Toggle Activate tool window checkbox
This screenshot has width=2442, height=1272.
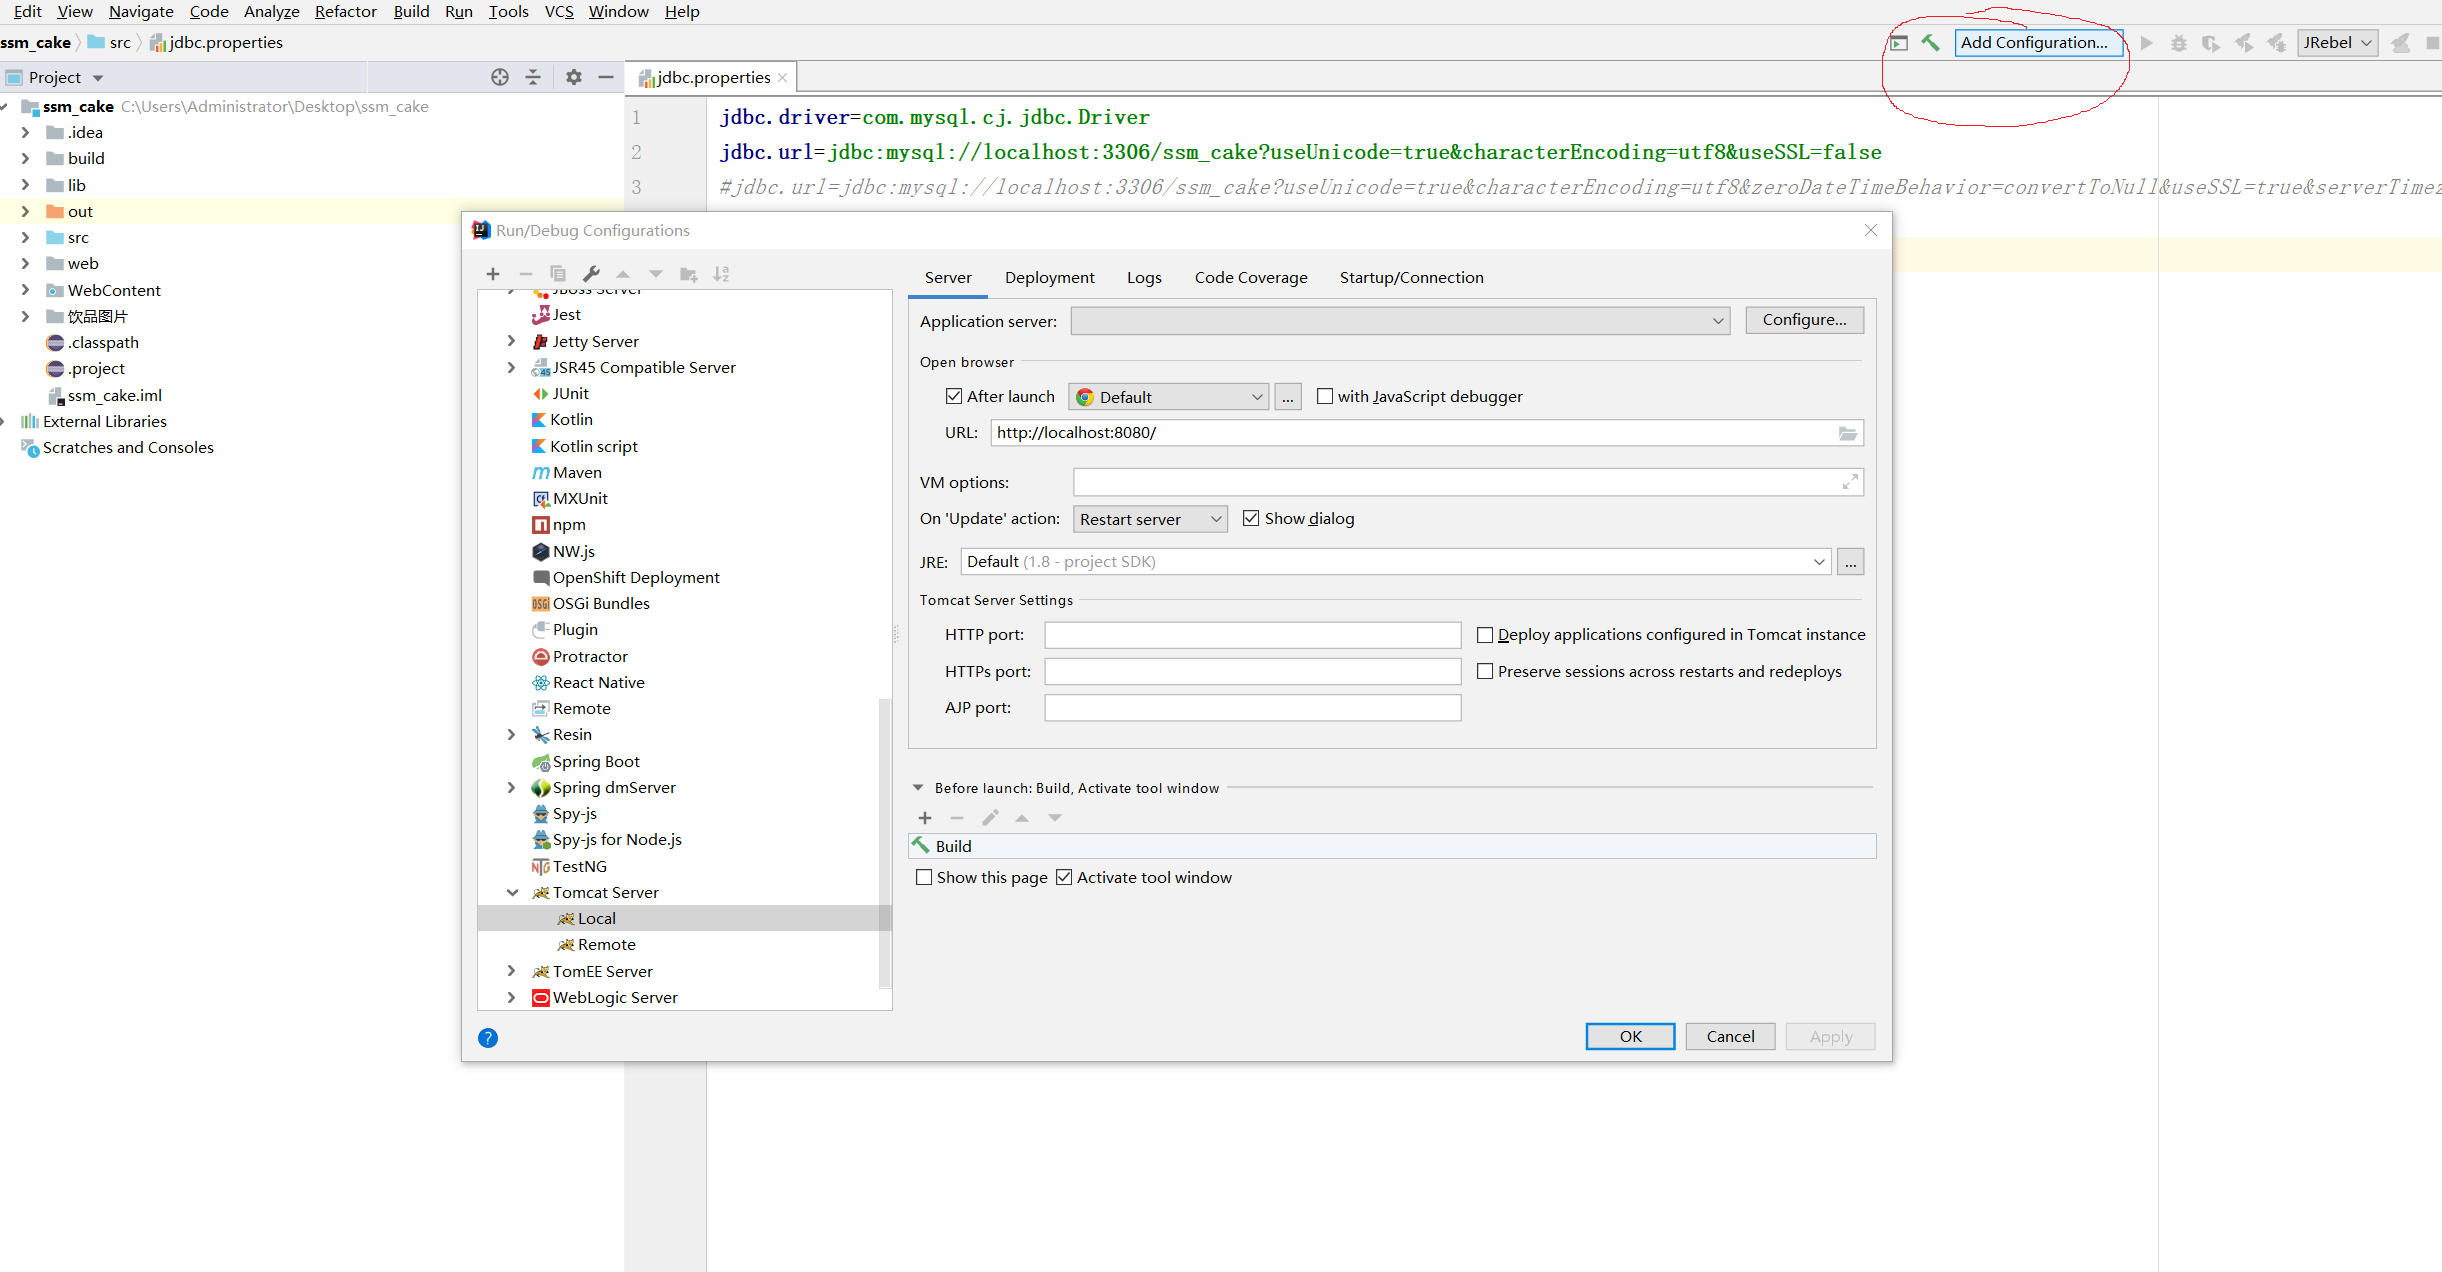click(1064, 877)
